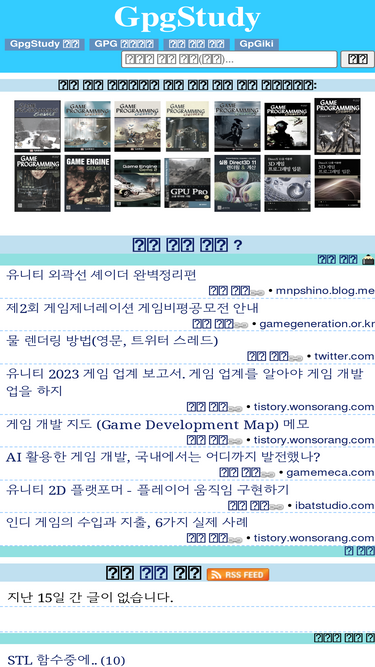
Task: Focus the search text field in the header
Action: click(229, 60)
